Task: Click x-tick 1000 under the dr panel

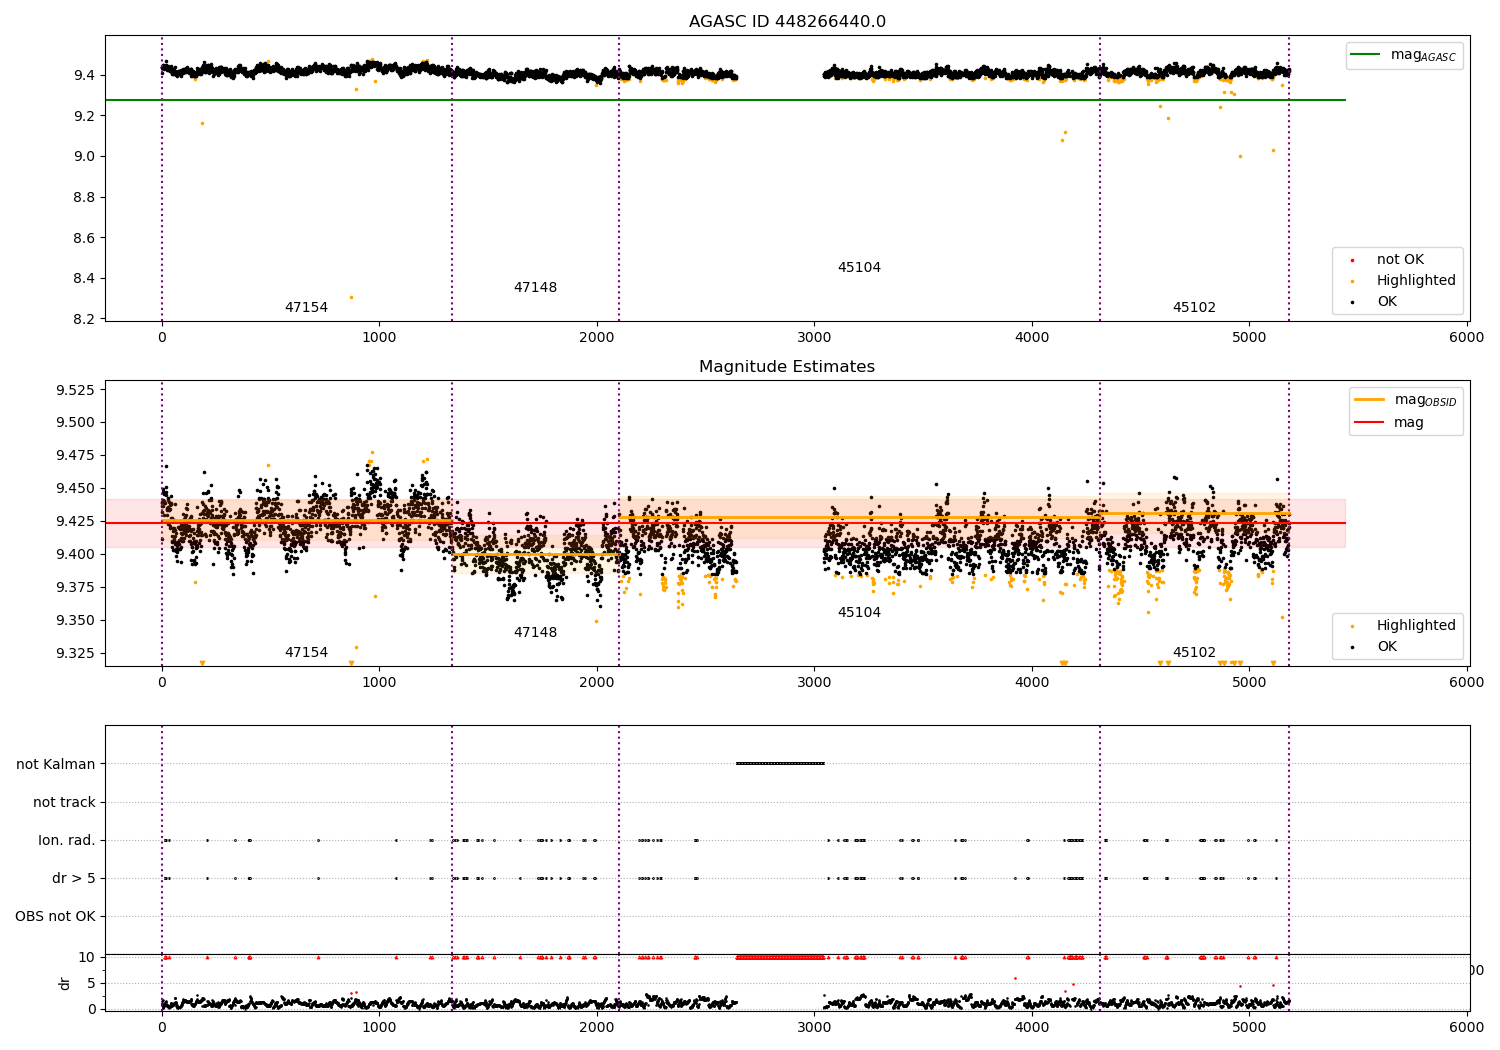Action: pos(379,1027)
